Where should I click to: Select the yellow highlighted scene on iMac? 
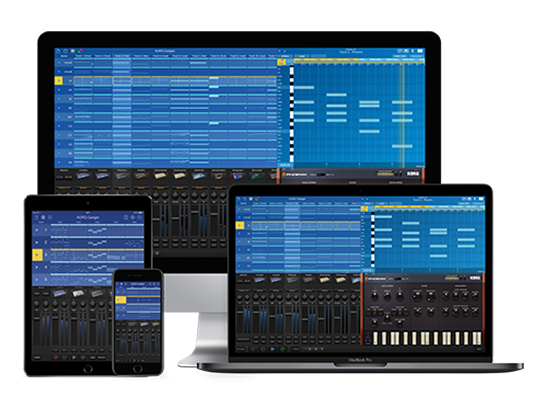pos(58,81)
